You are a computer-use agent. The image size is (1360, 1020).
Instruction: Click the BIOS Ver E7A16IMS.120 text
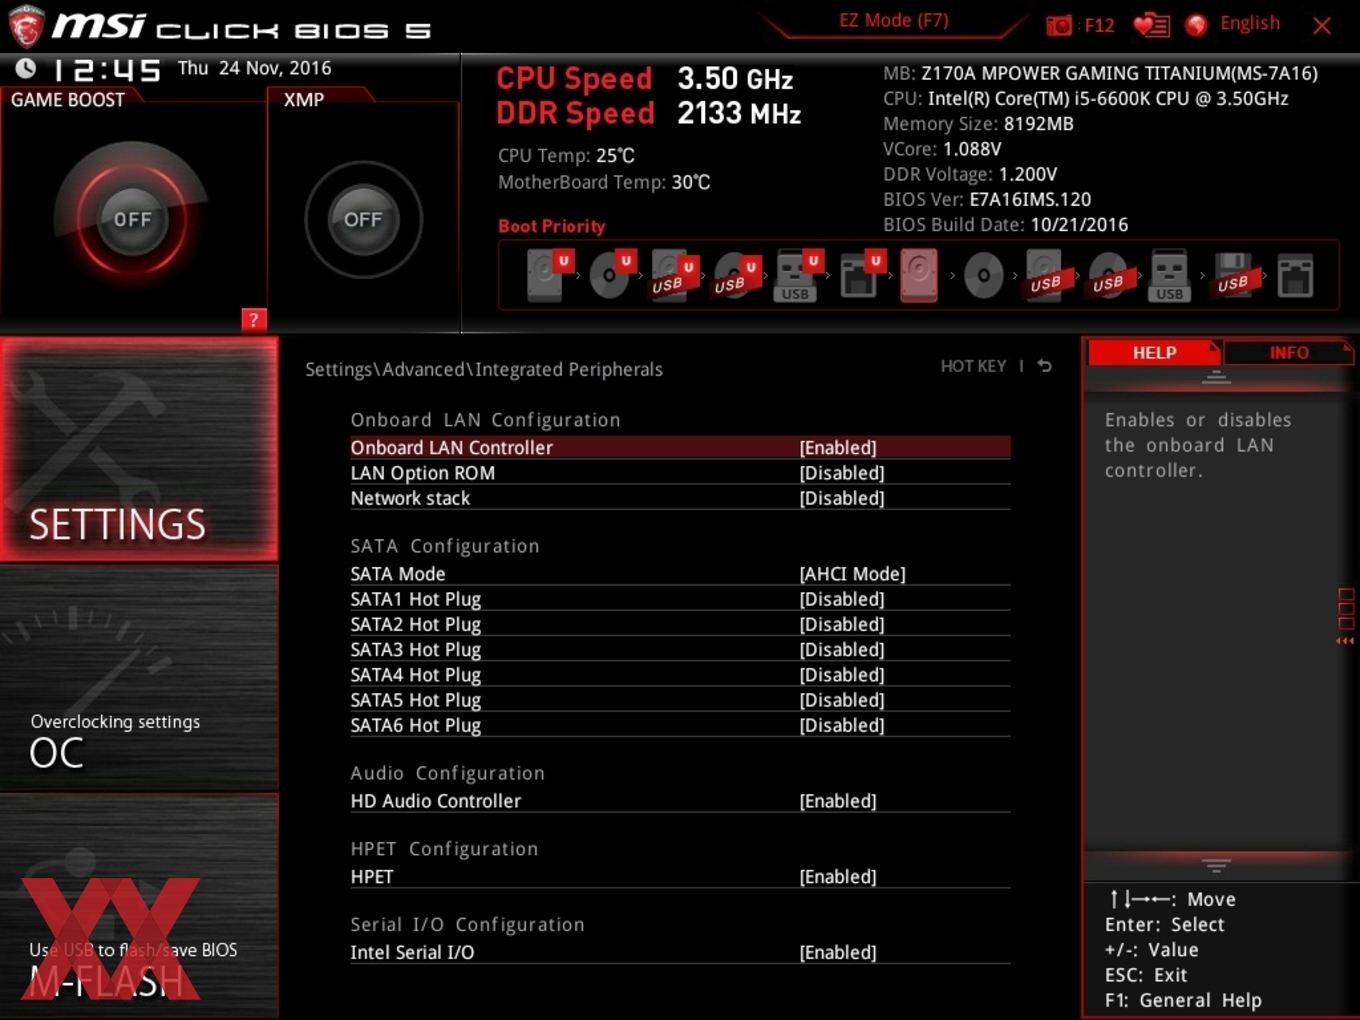pyautogui.click(x=987, y=199)
